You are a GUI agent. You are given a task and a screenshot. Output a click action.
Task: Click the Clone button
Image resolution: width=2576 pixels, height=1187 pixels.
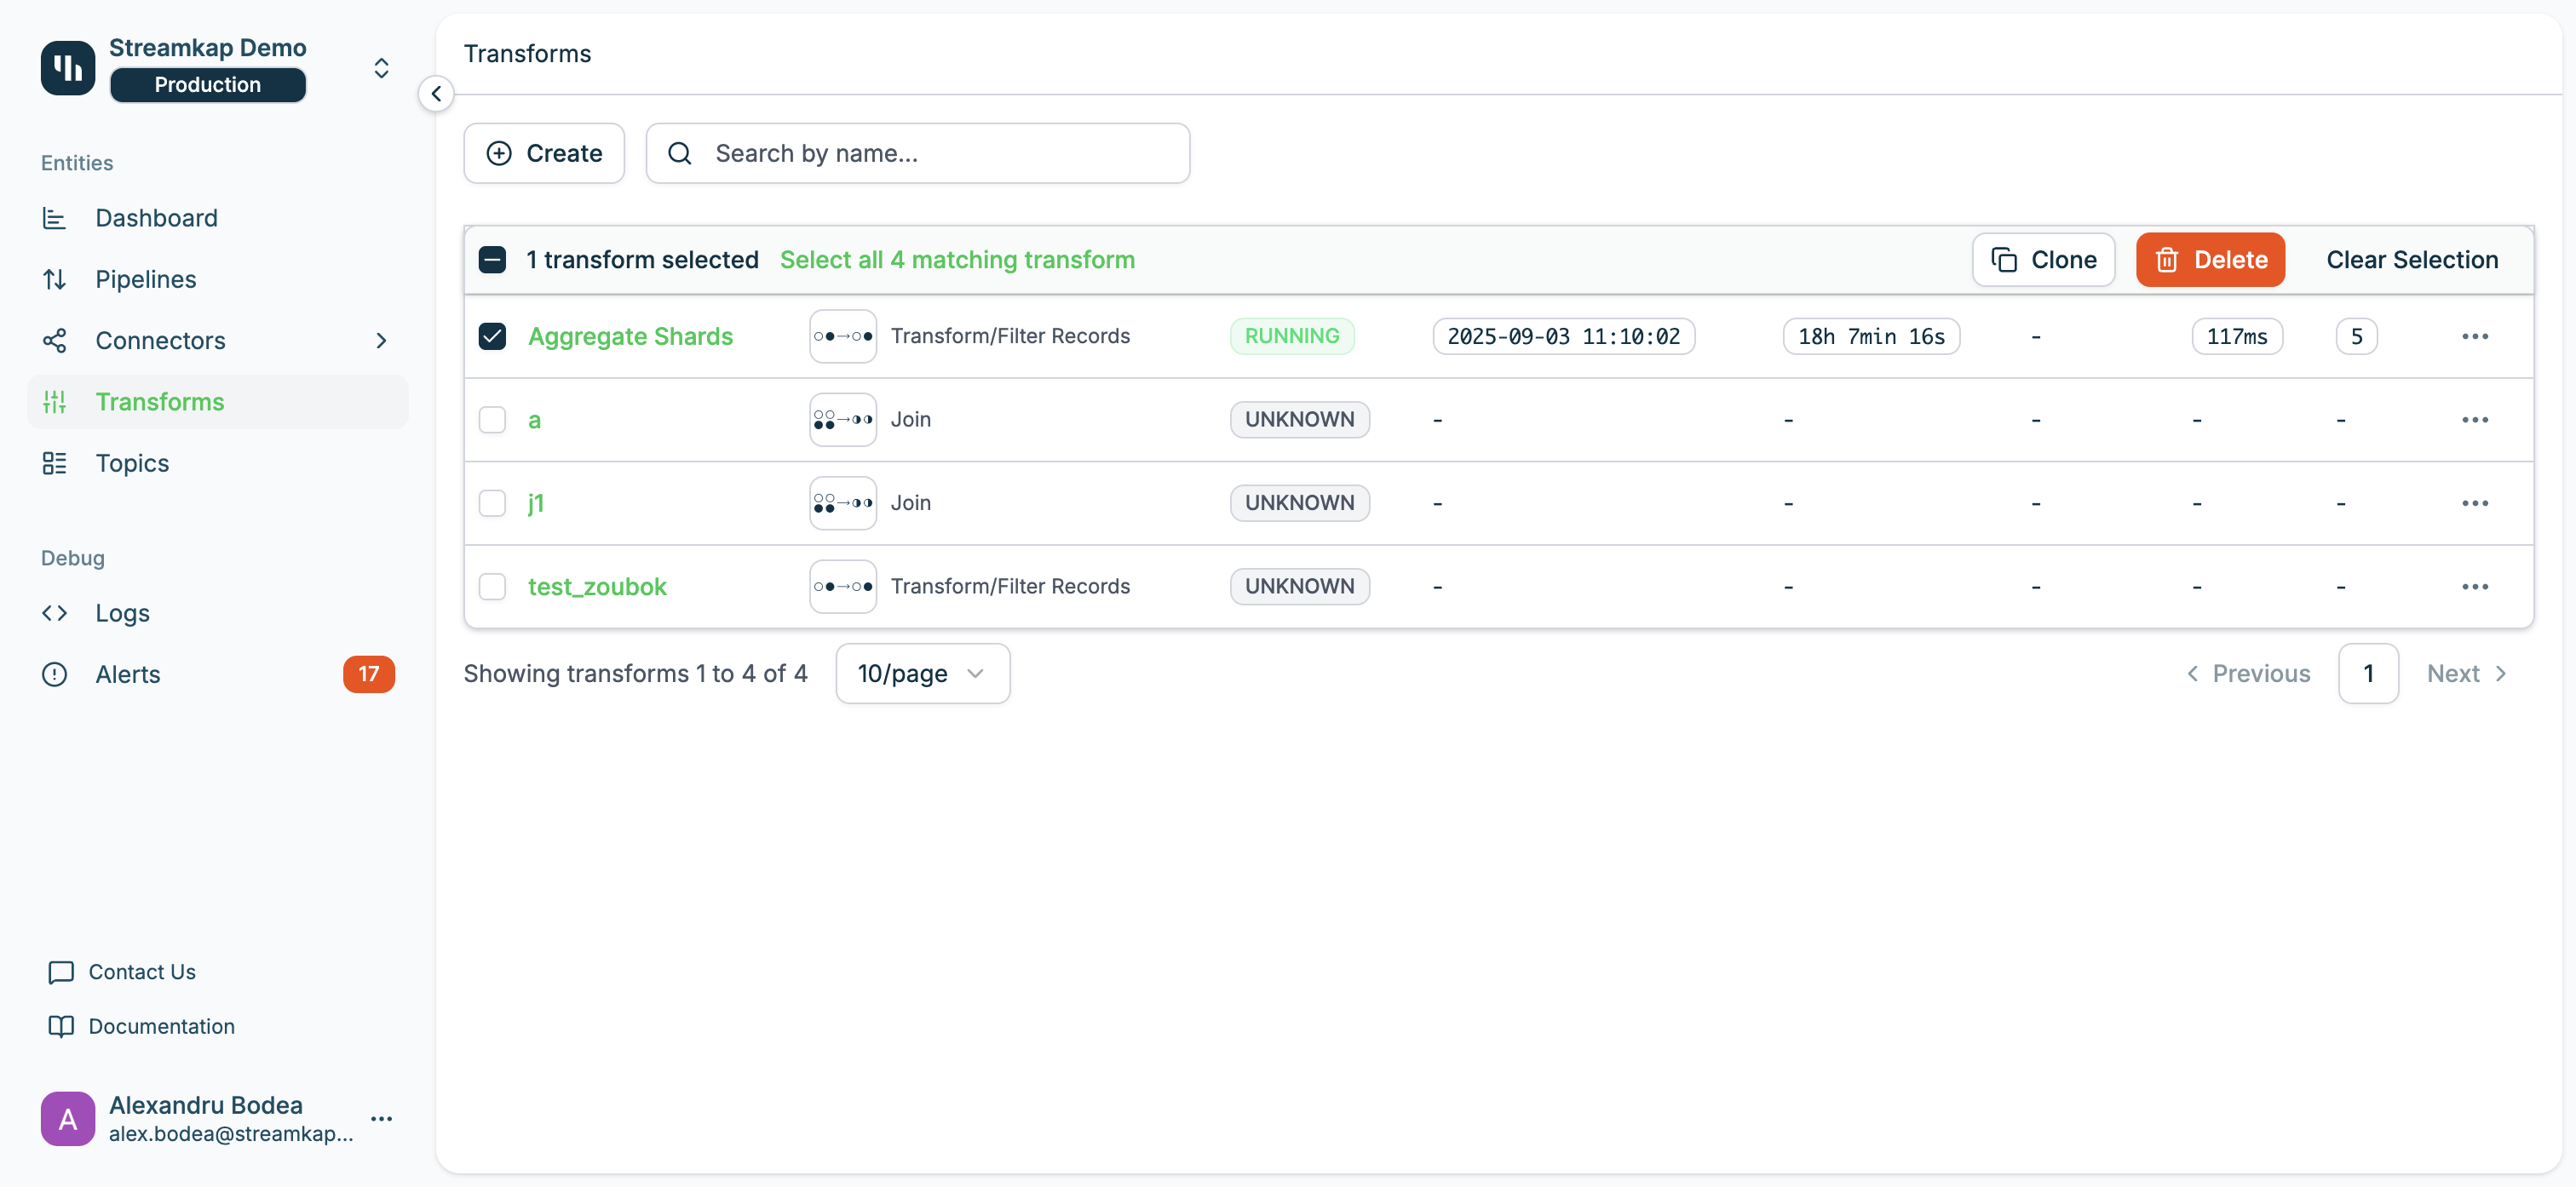pos(2042,260)
